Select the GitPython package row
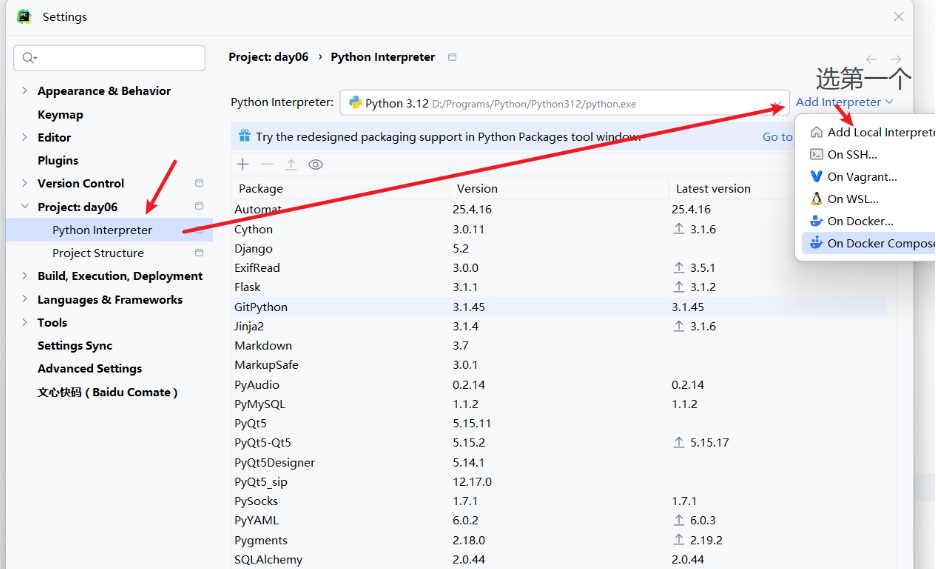The height and width of the screenshot is (569, 936). pyautogui.click(x=559, y=306)
